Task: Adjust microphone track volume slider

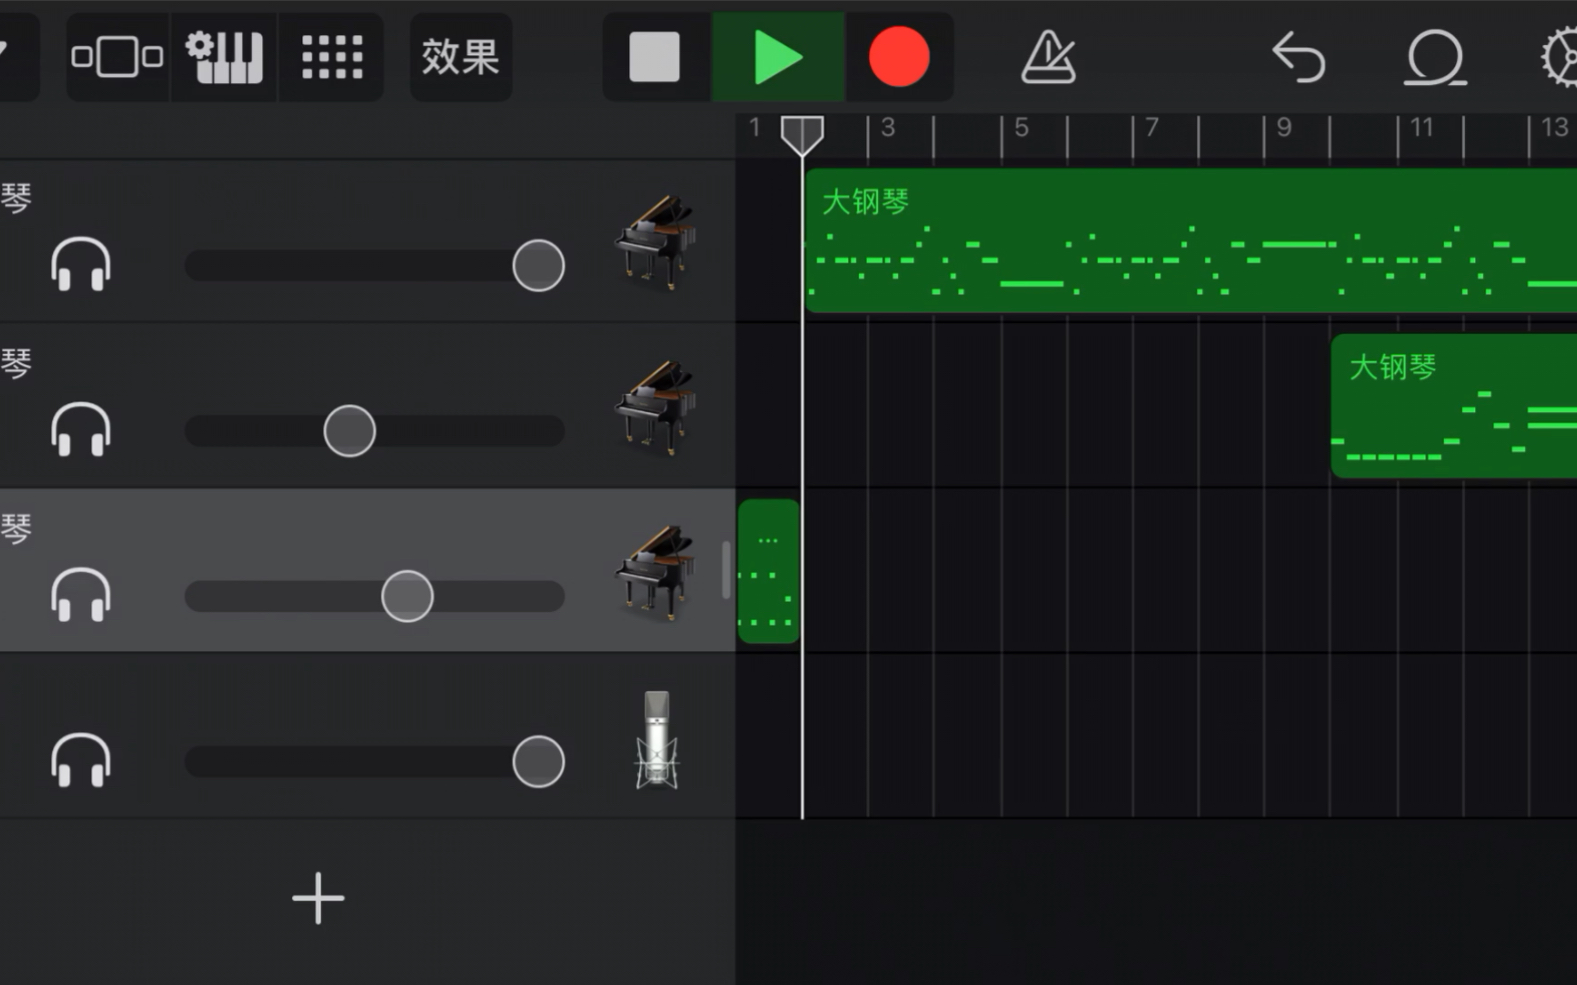Action: coord(375,762)
